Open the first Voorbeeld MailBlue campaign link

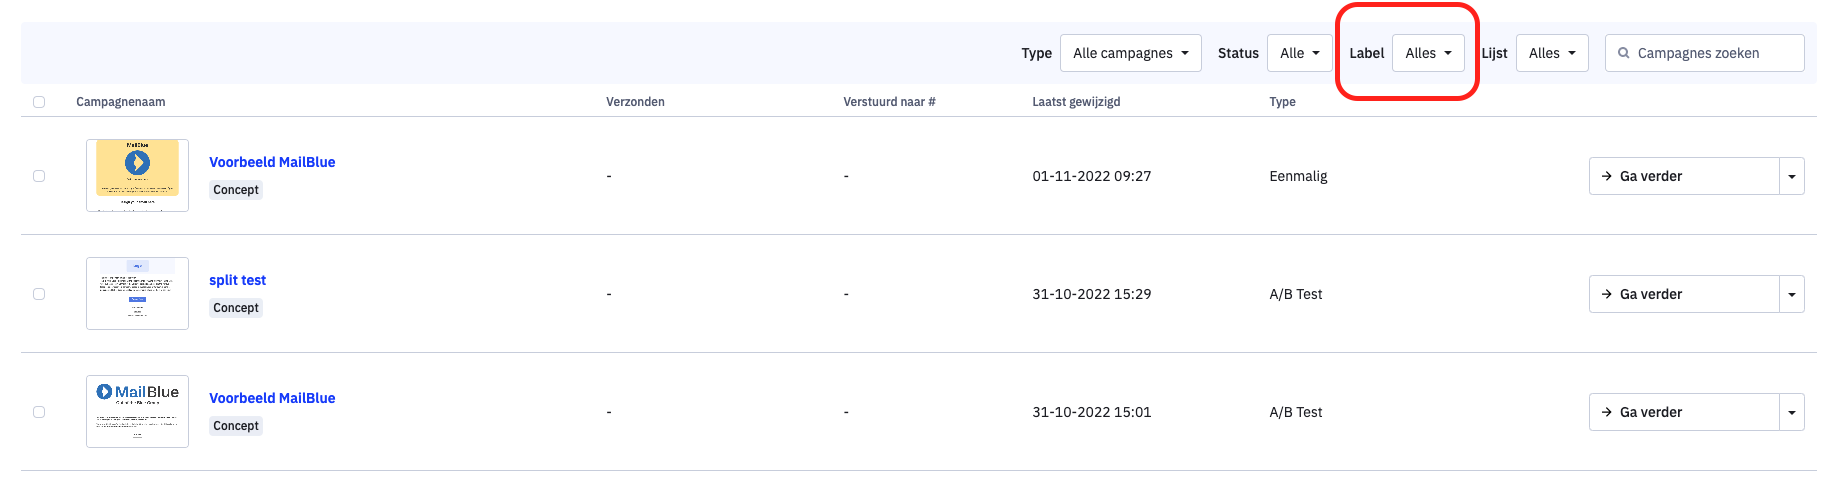click(272, 162)
